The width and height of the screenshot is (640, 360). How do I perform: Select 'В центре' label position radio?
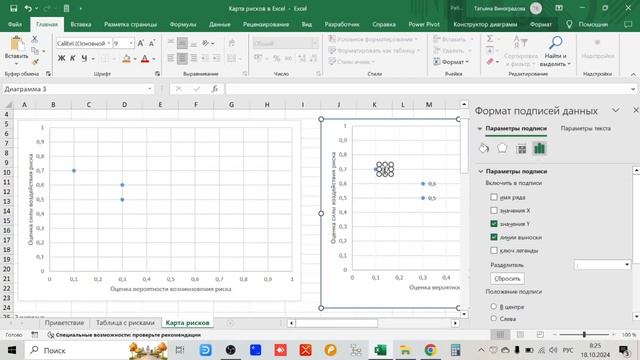[493, 306]
